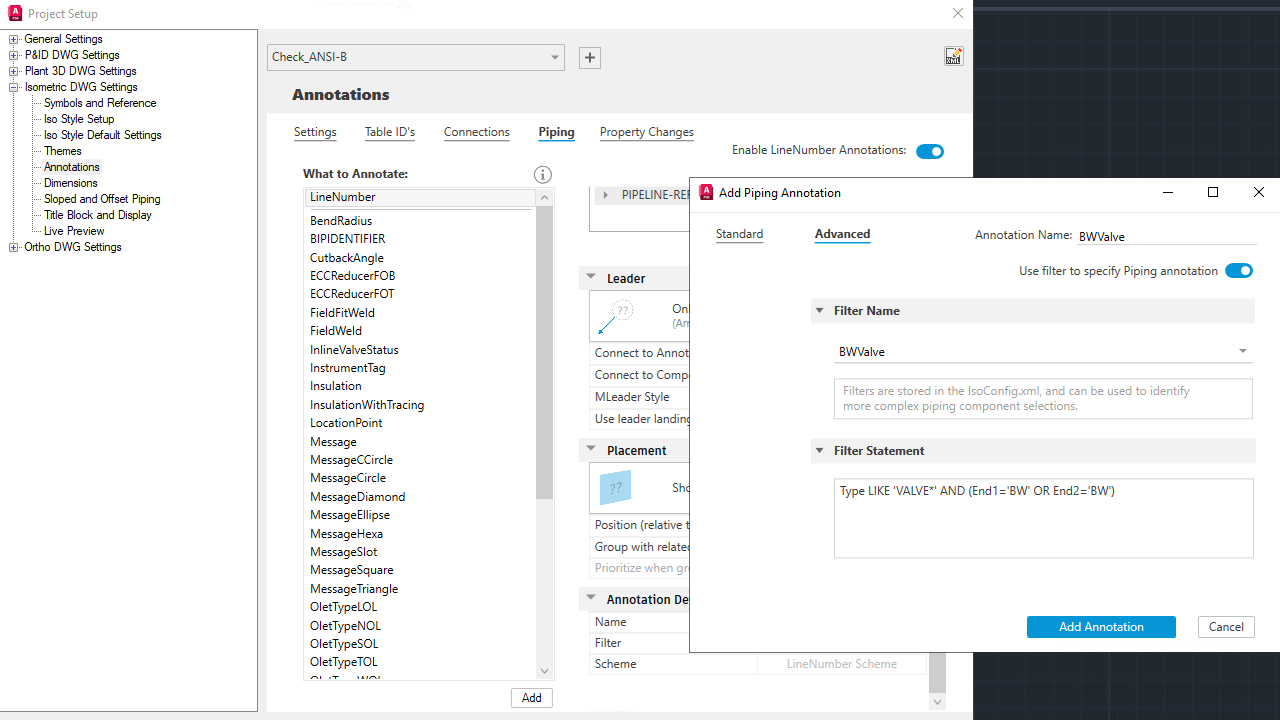Select the Advanced tab in annotation dialog

(x=842, y=234)
